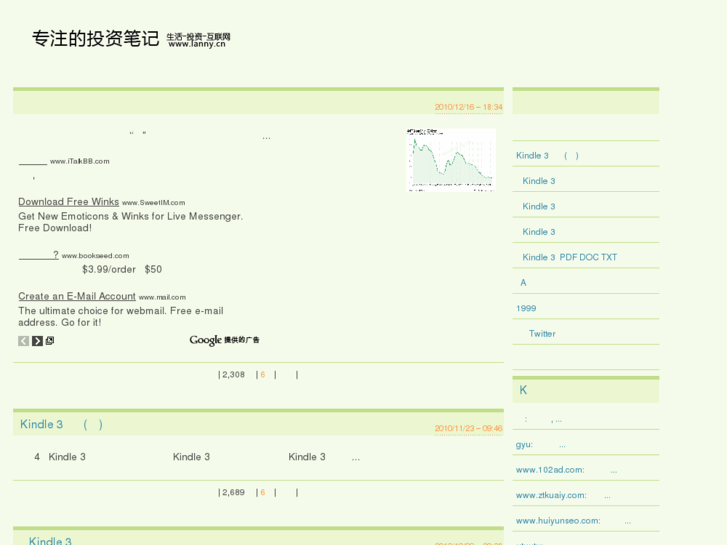Click the next ad arrow icon

[38, 341]
